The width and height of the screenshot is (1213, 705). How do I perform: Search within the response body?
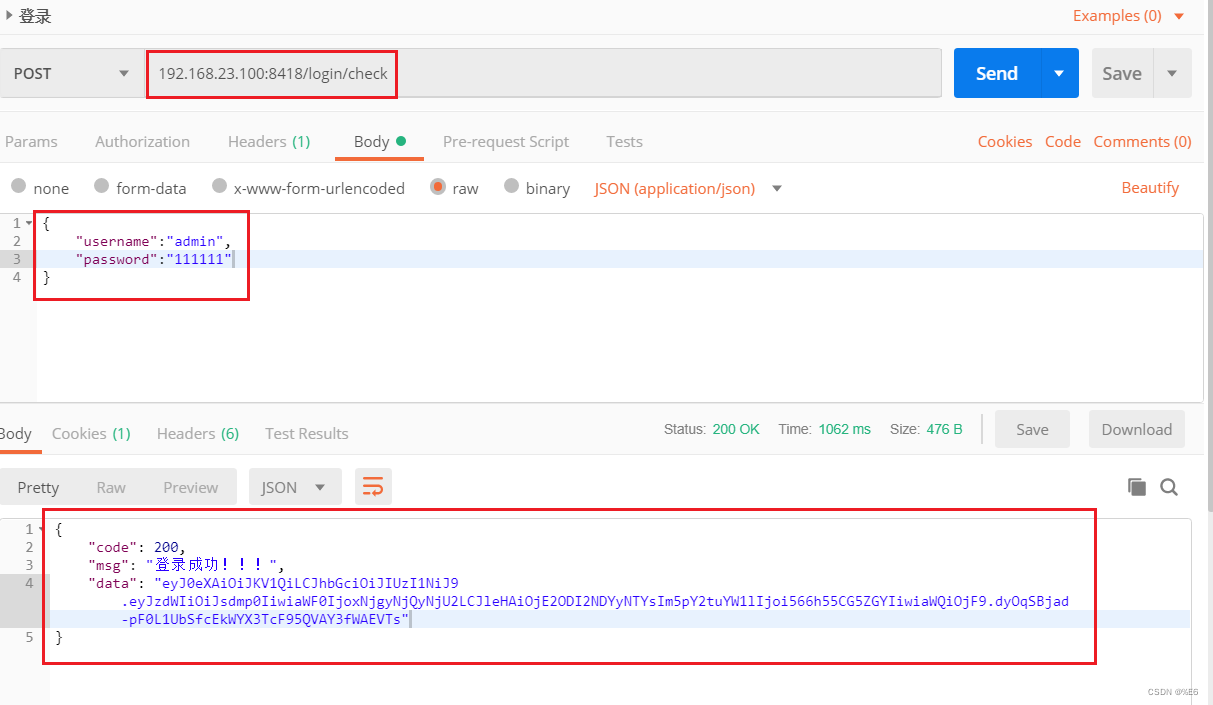1169,486
